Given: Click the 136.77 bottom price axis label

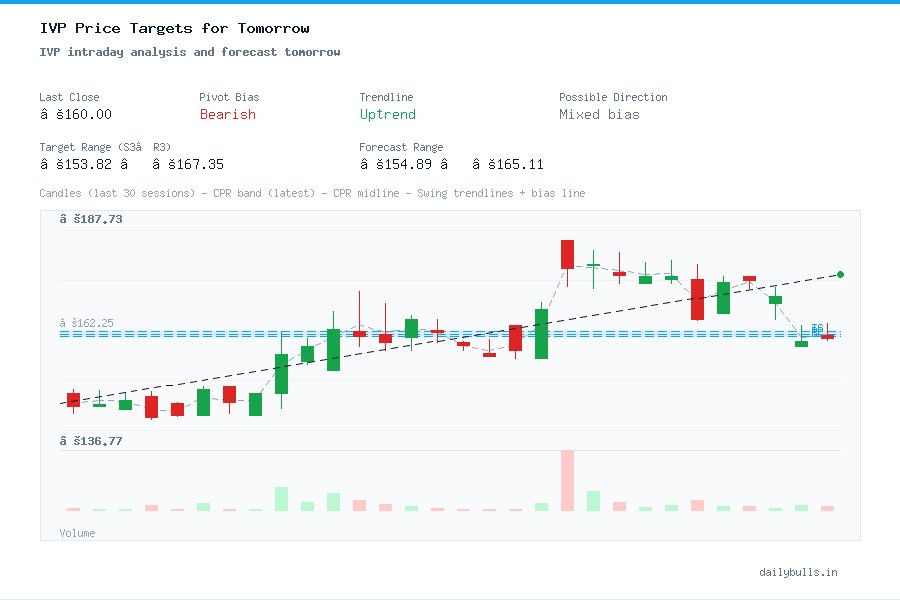Looking at the screenshot, I should point(91,441).
